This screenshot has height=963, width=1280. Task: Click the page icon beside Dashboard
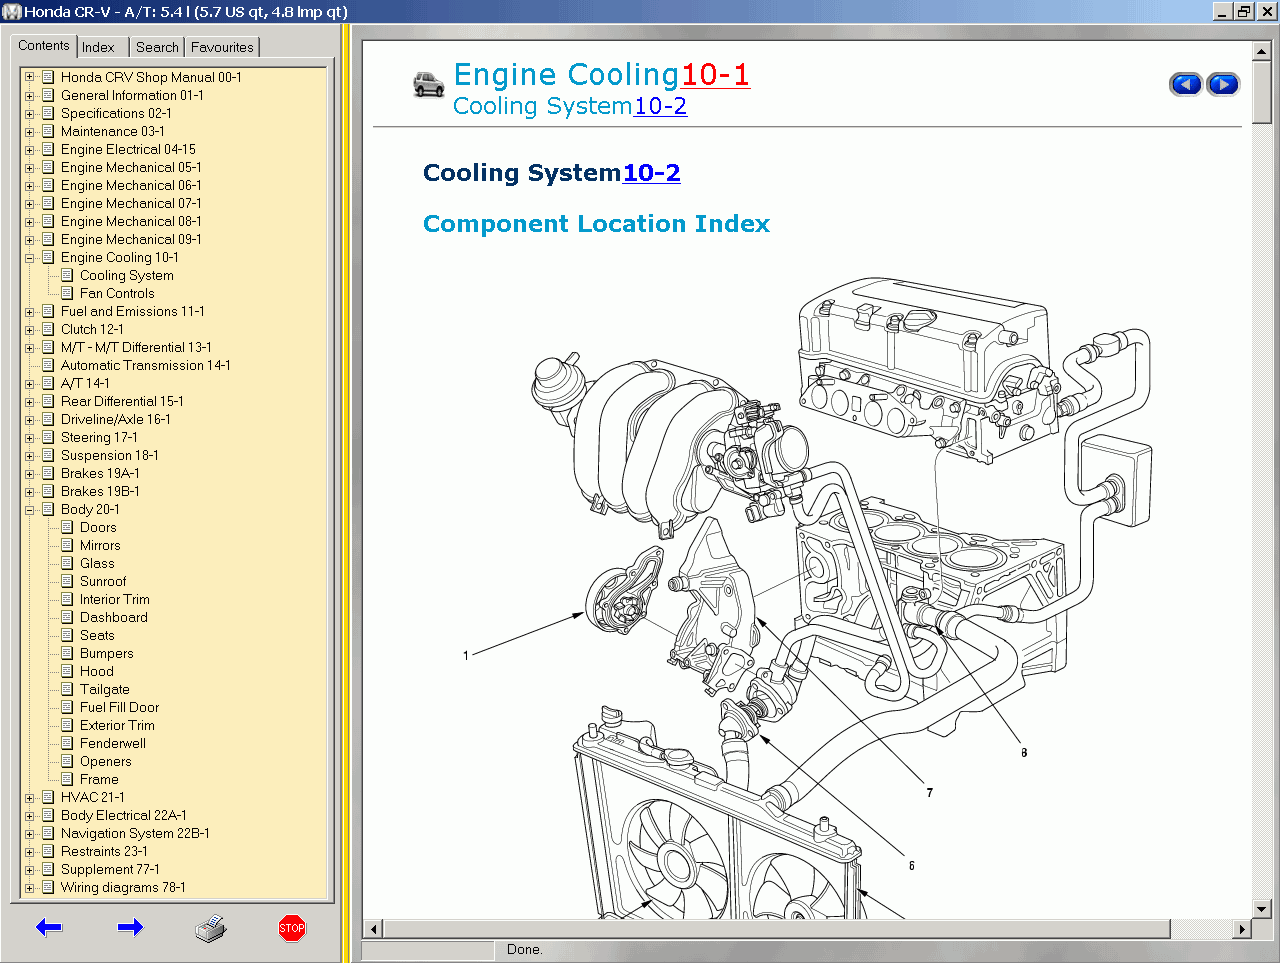tap(67, 617)
